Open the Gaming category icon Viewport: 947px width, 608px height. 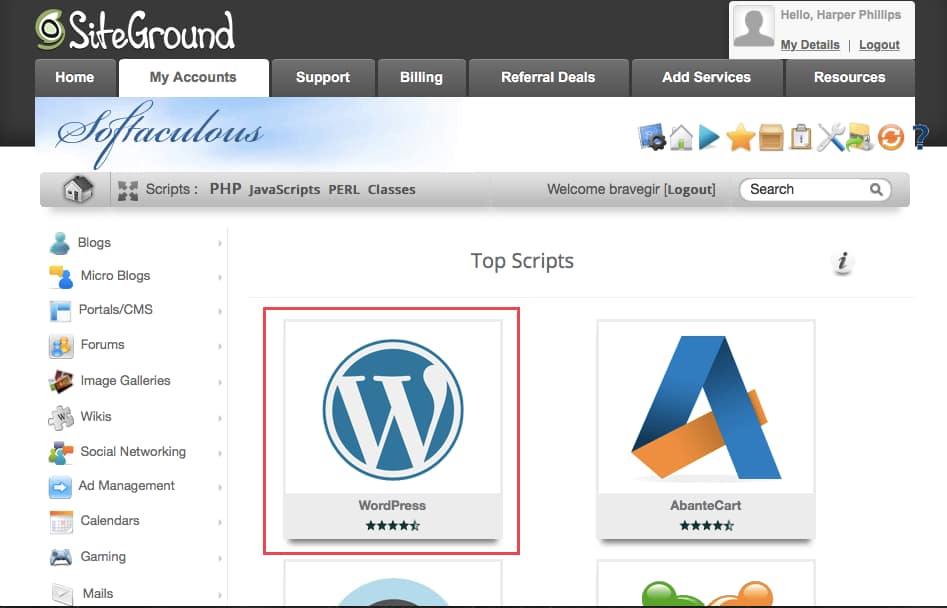pos(60,556)
